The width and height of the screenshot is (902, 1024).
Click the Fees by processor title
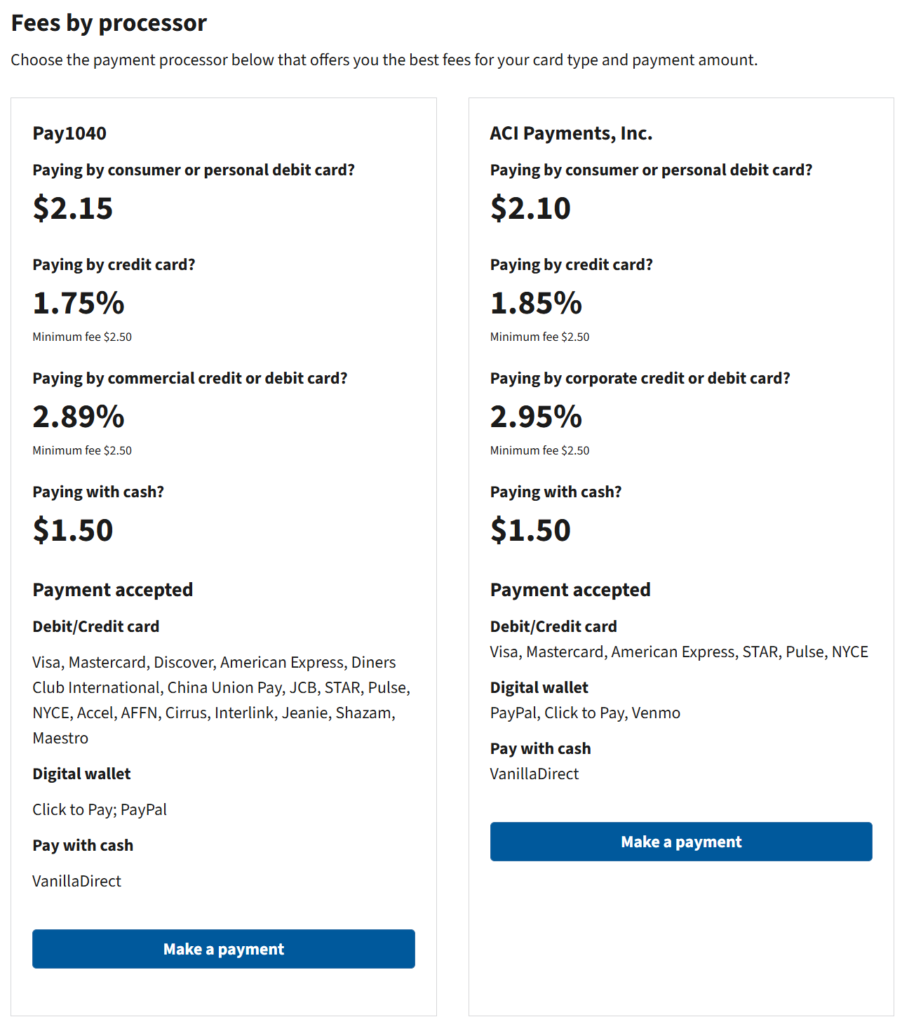109,23
